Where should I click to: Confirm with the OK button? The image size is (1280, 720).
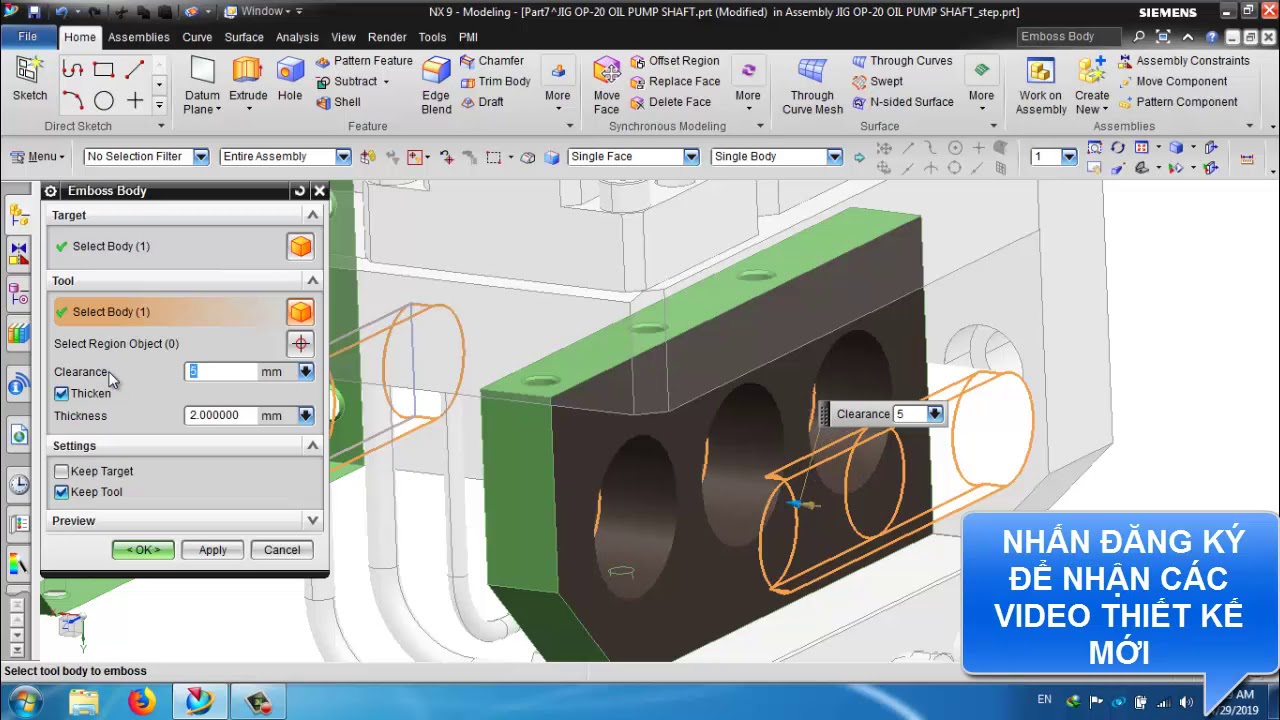coord(143,550)
